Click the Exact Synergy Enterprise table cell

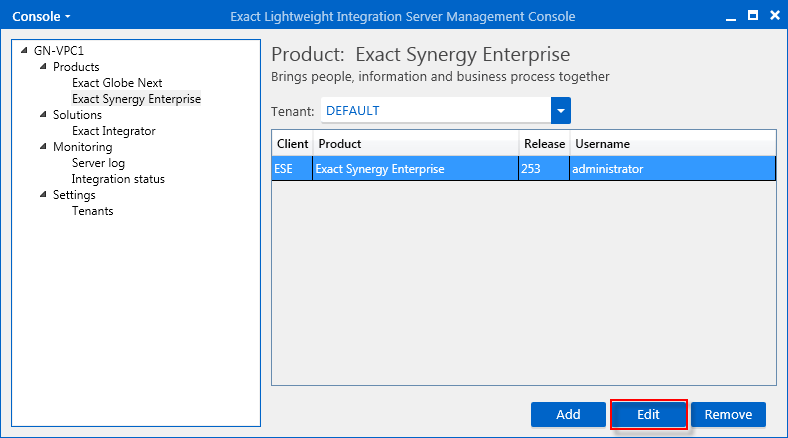tap(416, 169)
